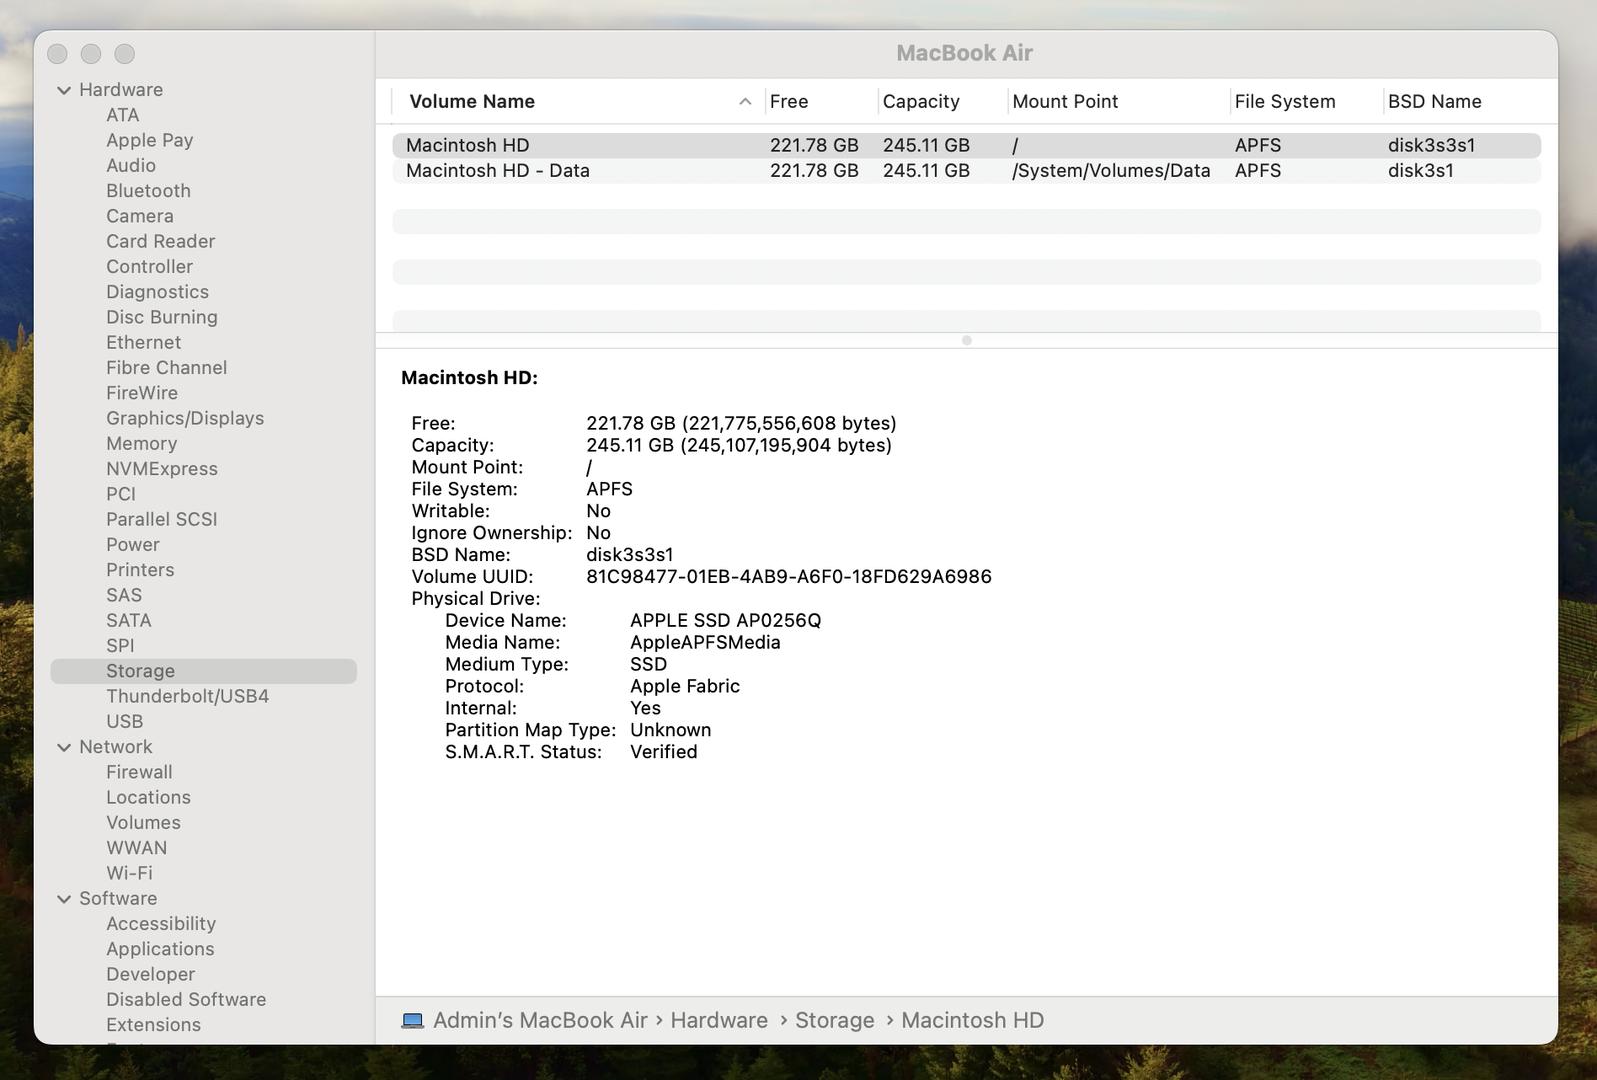Open Wi-Fi under Network

coord(129,874)
